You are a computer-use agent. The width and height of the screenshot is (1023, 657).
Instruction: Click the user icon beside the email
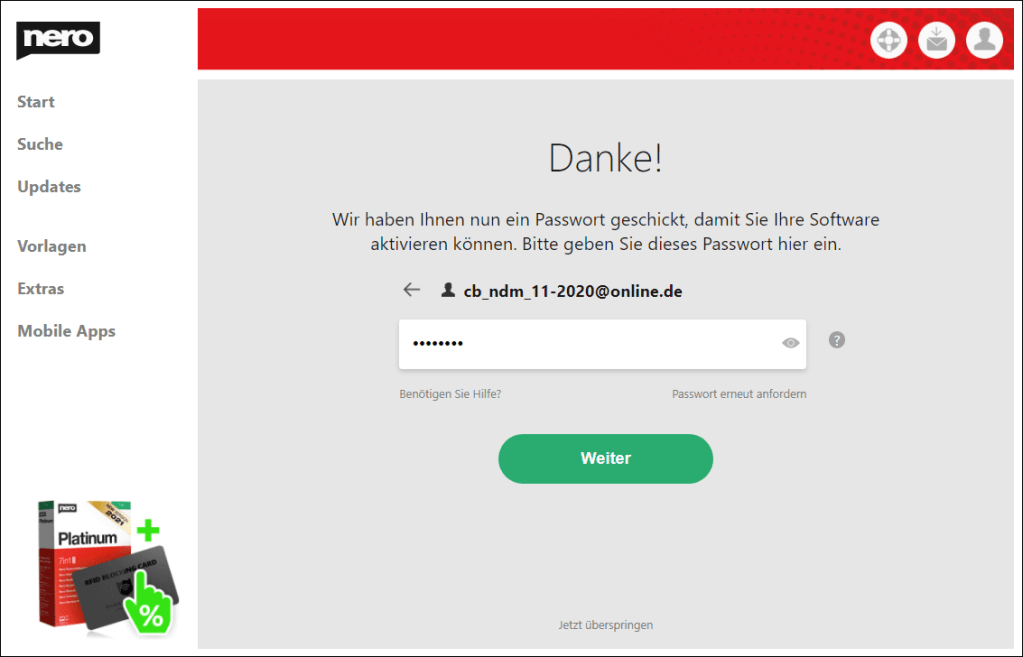click(448, 290)
